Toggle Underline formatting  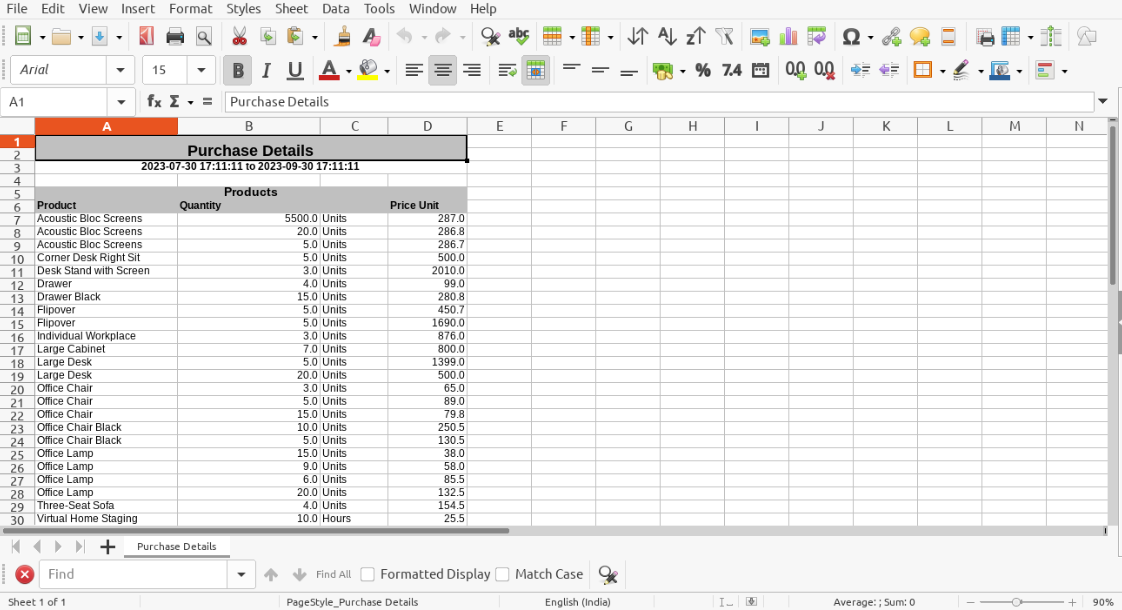(x=295, y=70)
